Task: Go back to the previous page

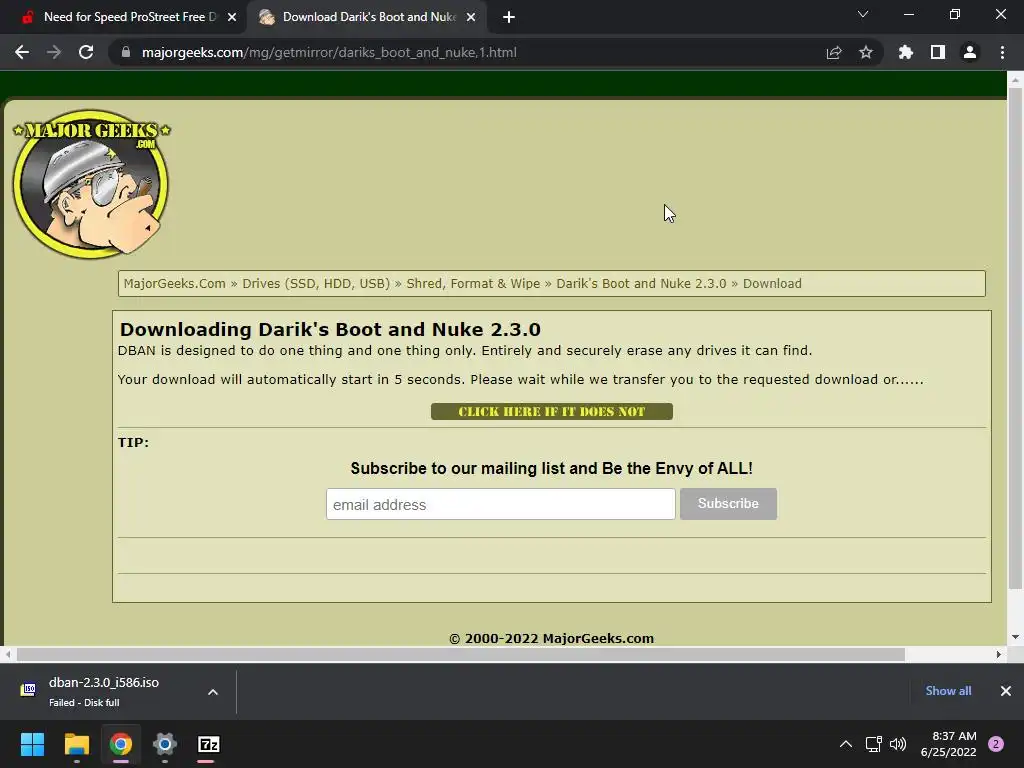Action: [22, 52]
